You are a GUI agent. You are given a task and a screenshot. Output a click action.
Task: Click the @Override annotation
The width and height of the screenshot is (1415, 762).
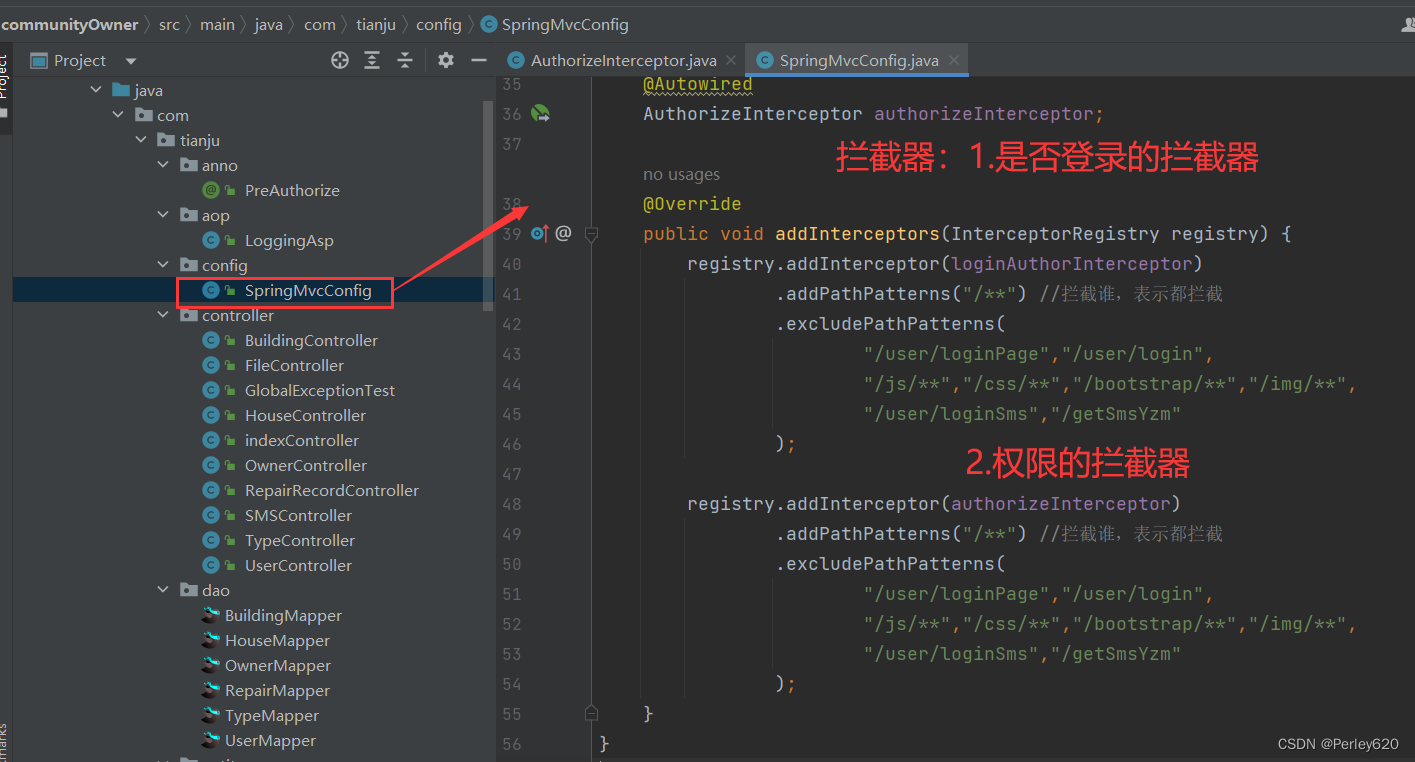[692, 204]
